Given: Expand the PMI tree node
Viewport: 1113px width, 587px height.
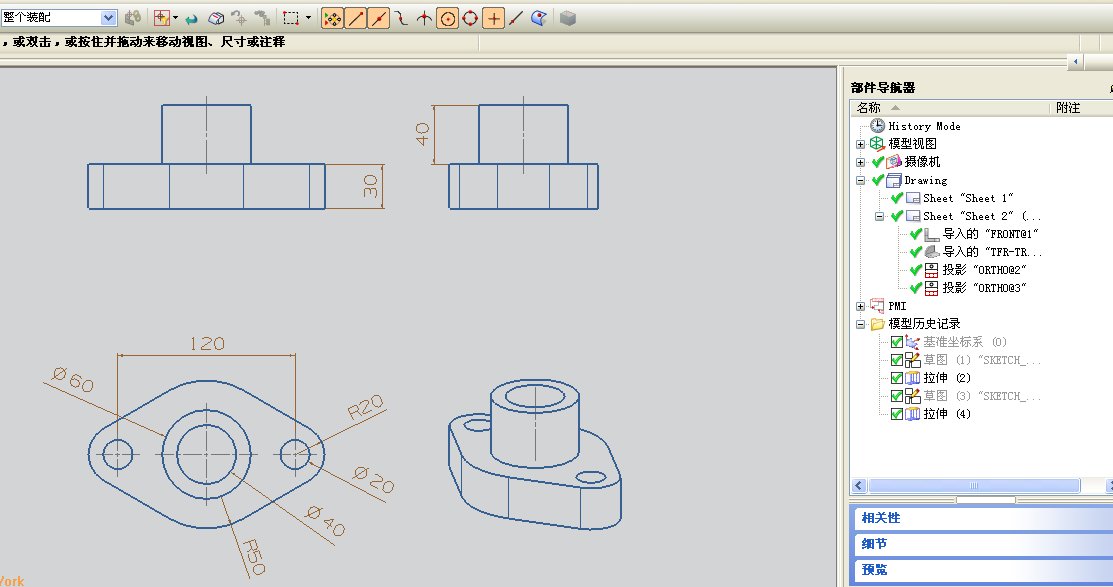Looking at the screenshot, I should (x=860, y=306).
